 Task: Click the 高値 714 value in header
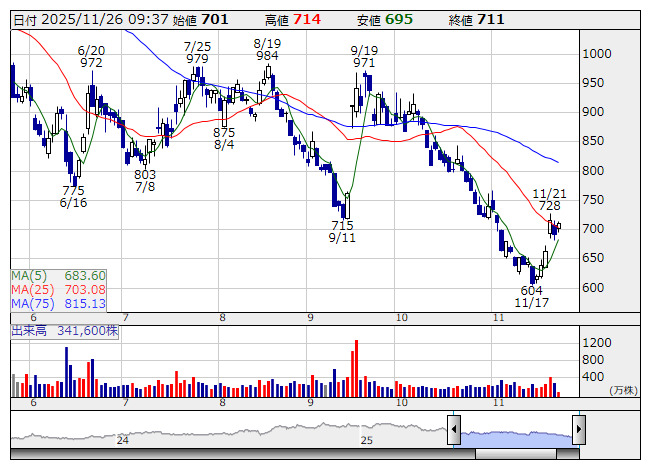pyautogui.click(x=306, y=19)
